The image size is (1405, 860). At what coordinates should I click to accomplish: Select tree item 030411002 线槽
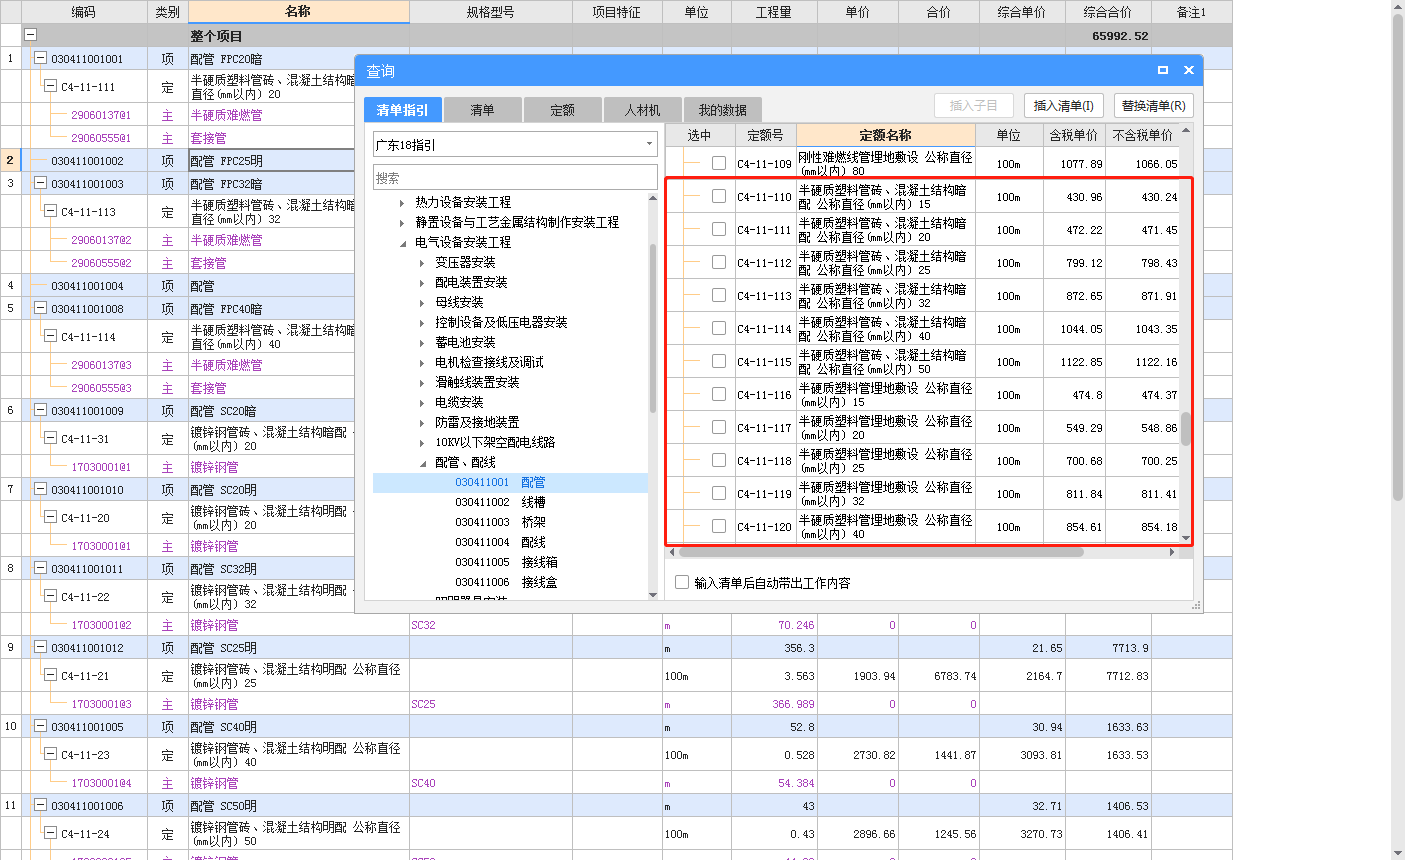pyautogui.click(x=500, y=502)
